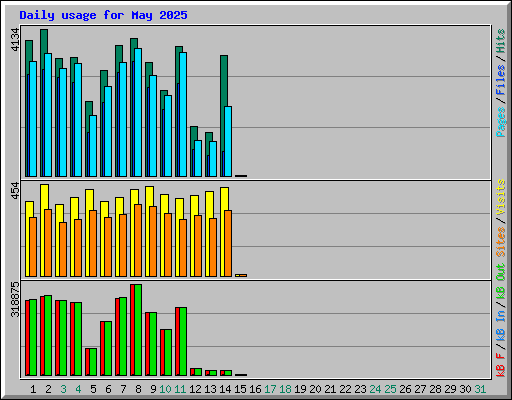Select day label 27 on the x-axis
The image size is (512, 400).
(420, 389)
